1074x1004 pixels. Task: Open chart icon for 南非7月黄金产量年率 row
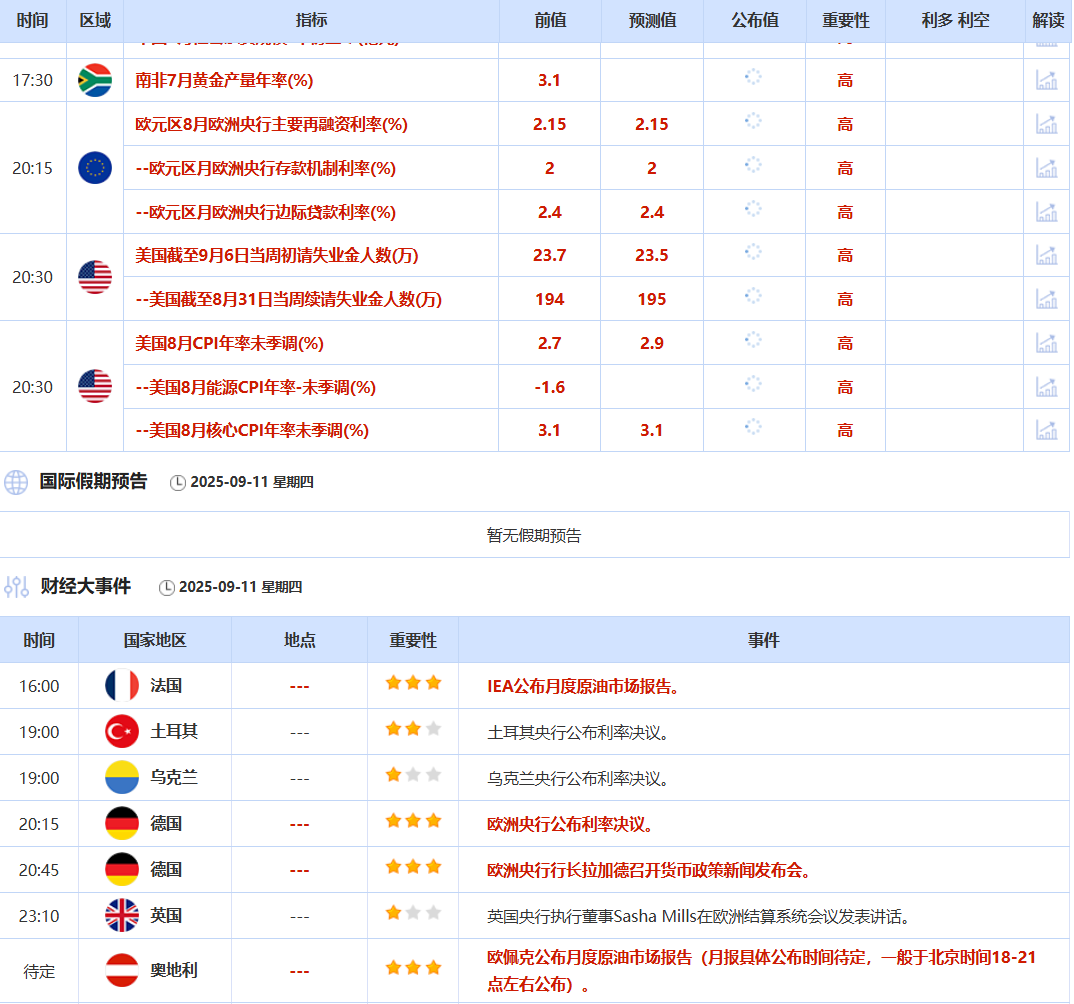point(1046,80)
